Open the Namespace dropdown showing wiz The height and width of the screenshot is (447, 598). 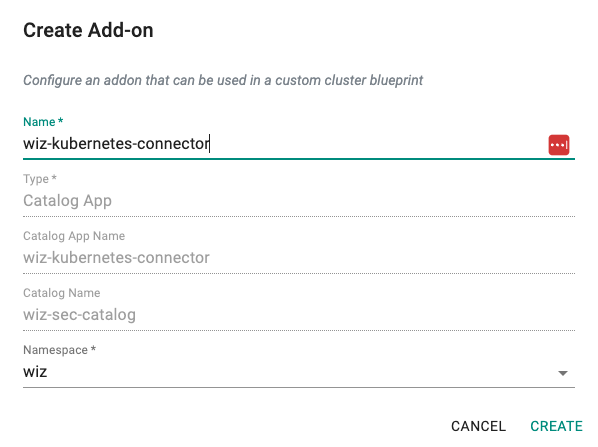pyautogui.click(x=299, y=372)
